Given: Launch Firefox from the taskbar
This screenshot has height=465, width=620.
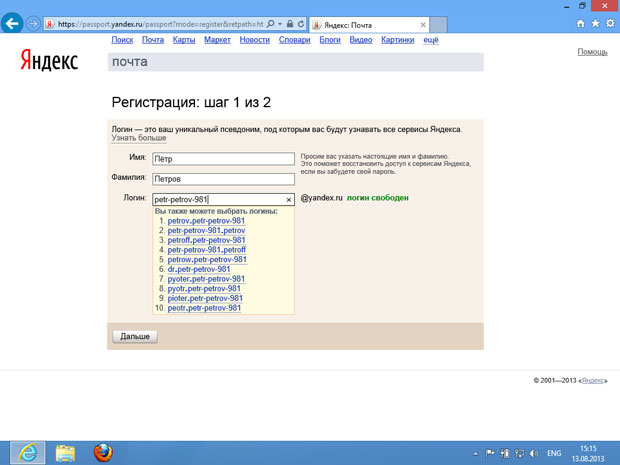Looking at the screenshot, I should (x=102, y=452).
